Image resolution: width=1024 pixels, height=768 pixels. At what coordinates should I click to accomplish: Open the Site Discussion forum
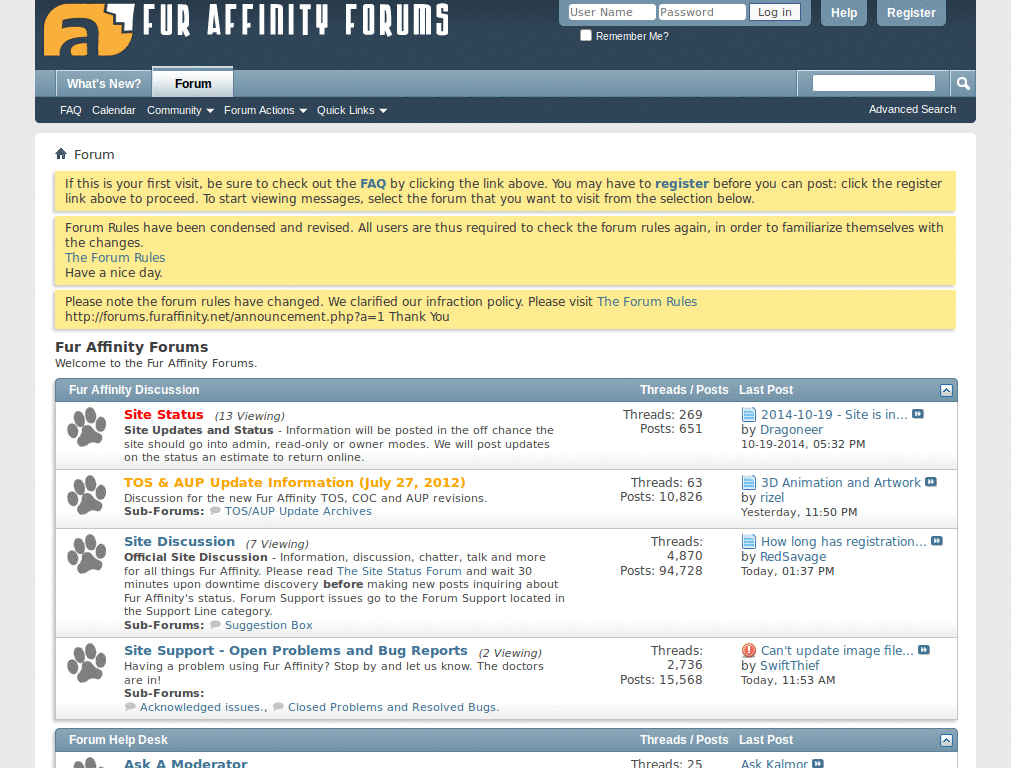tap(180, 541)
